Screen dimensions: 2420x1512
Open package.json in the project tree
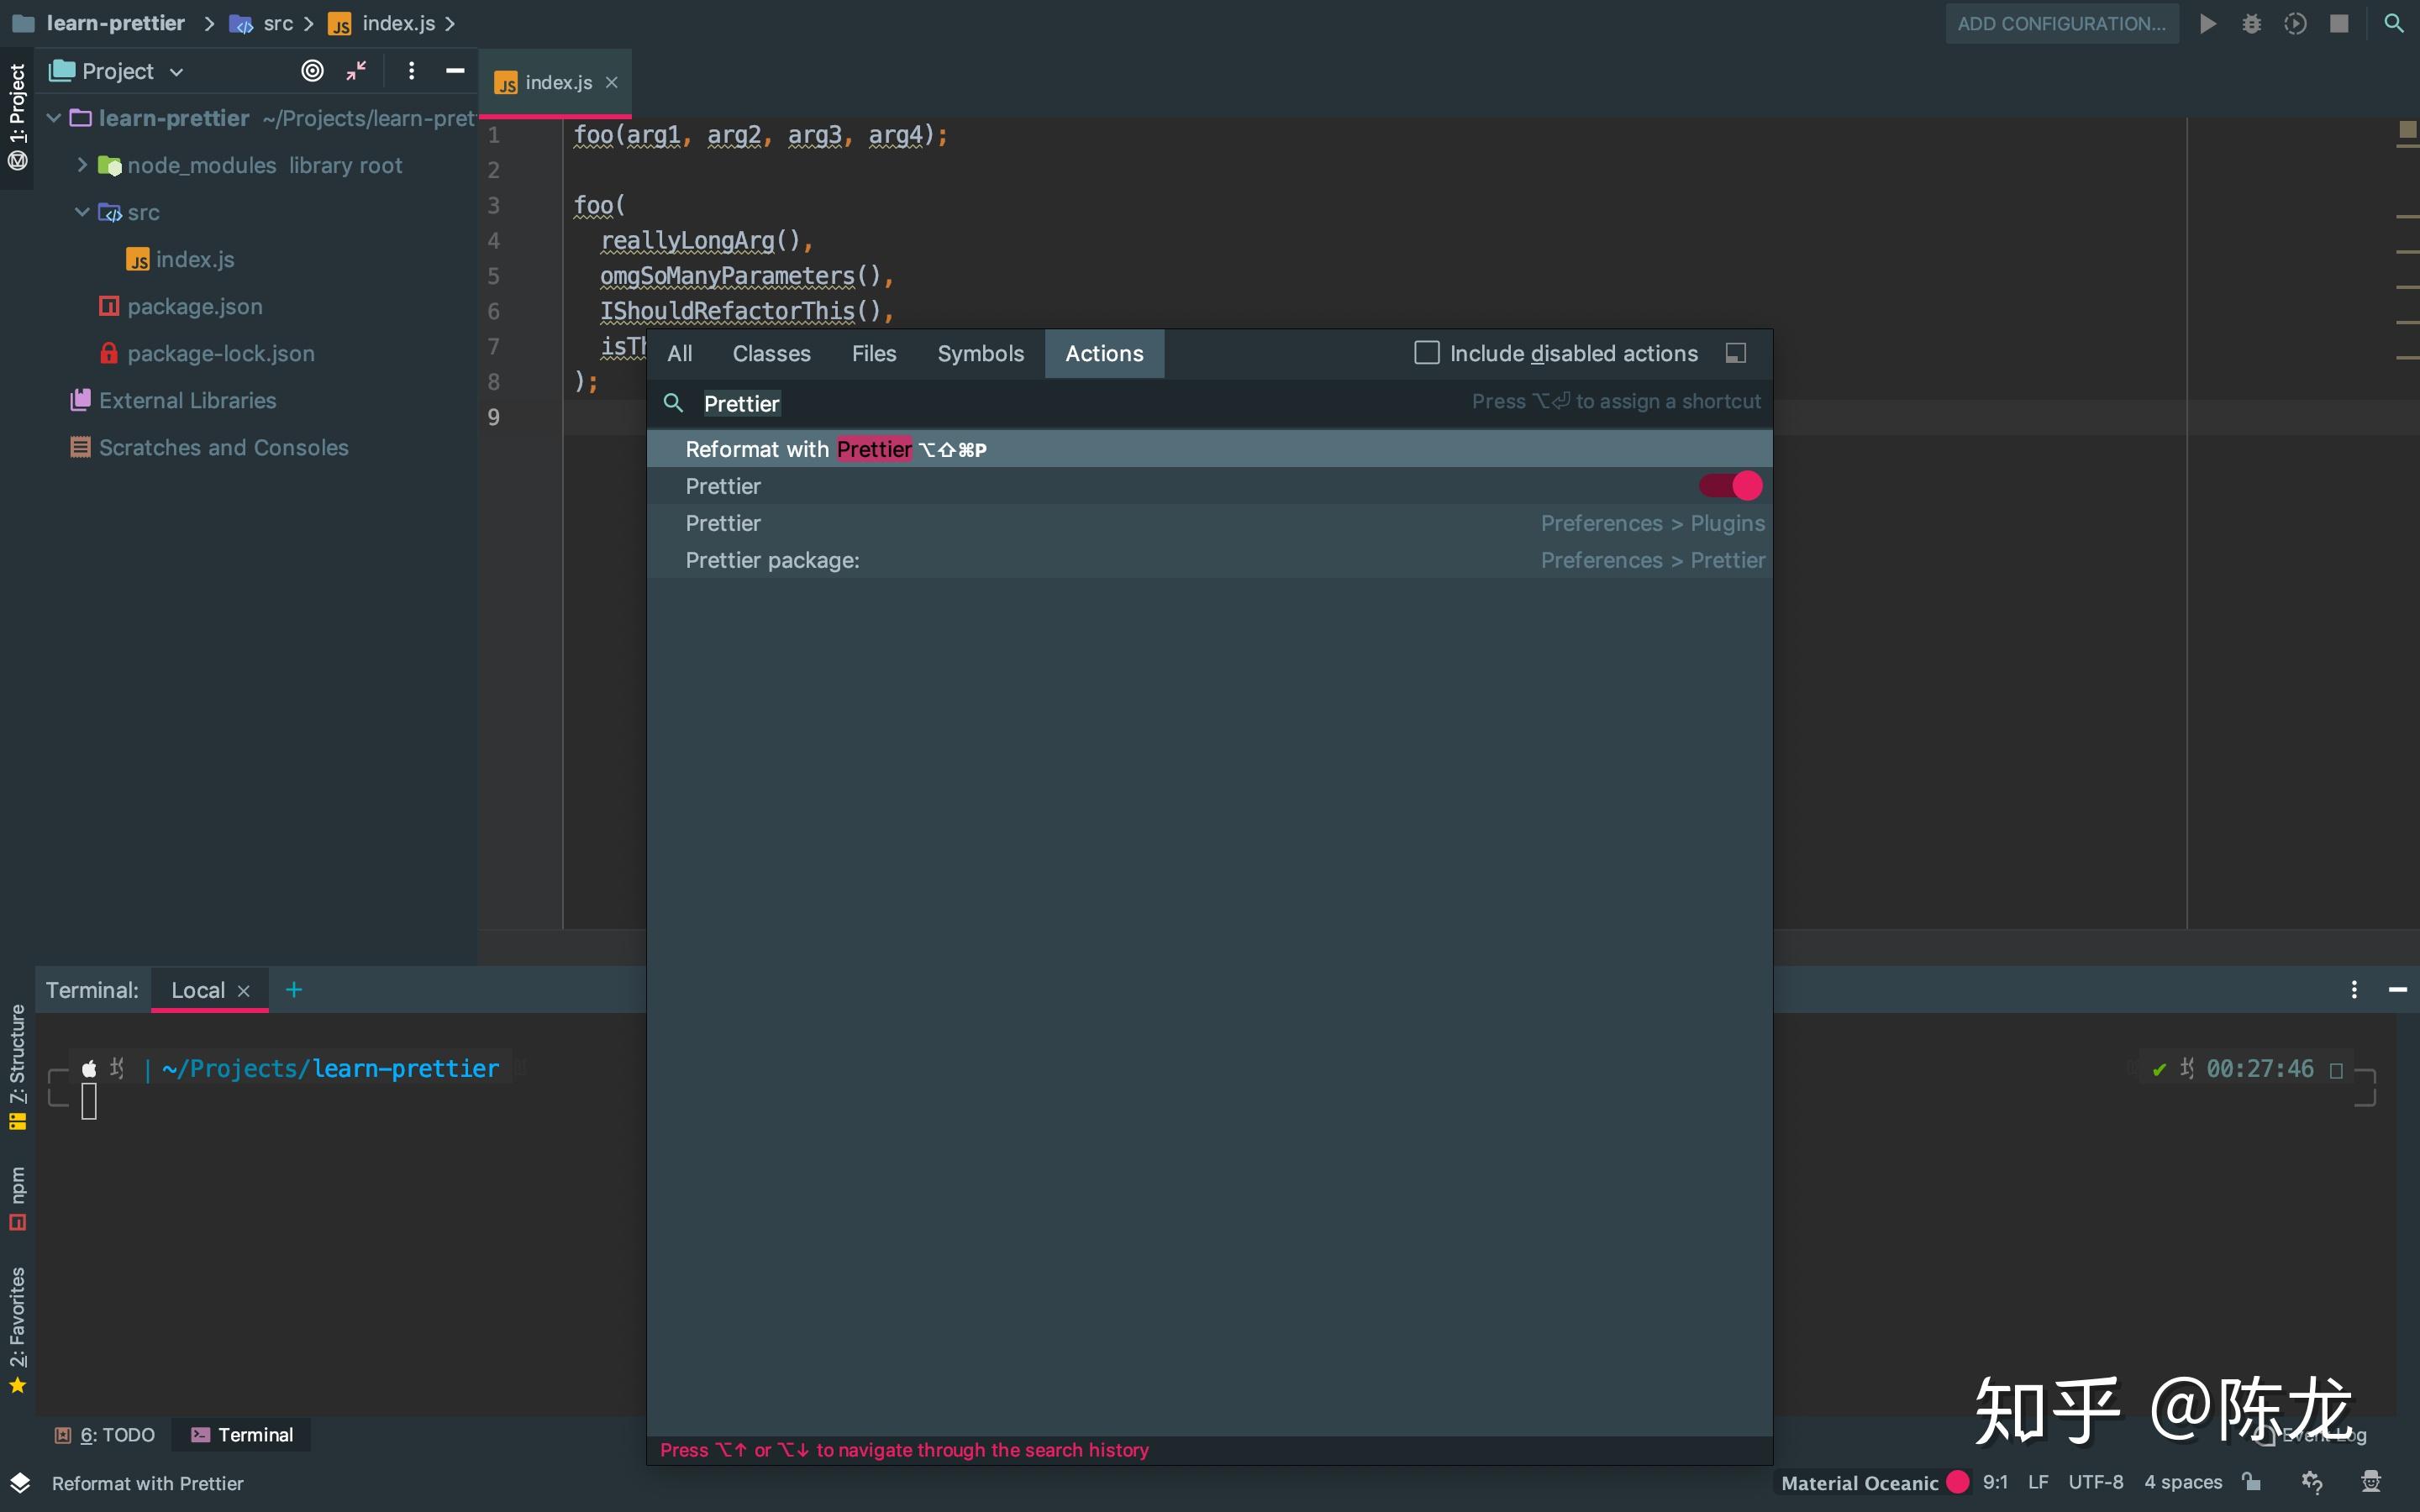[194, 306]
